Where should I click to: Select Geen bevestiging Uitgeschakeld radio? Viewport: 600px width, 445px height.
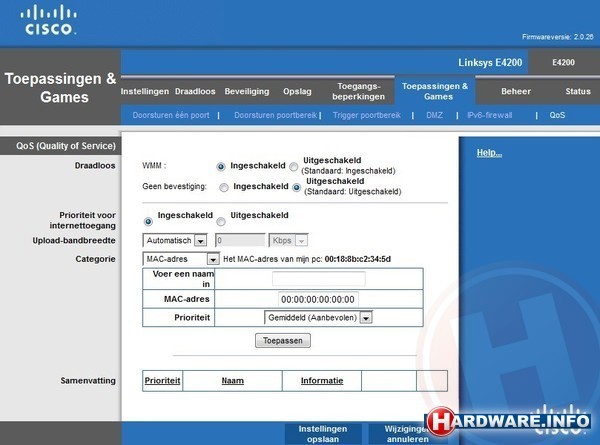pyautogui.click(x=297, y=187)
